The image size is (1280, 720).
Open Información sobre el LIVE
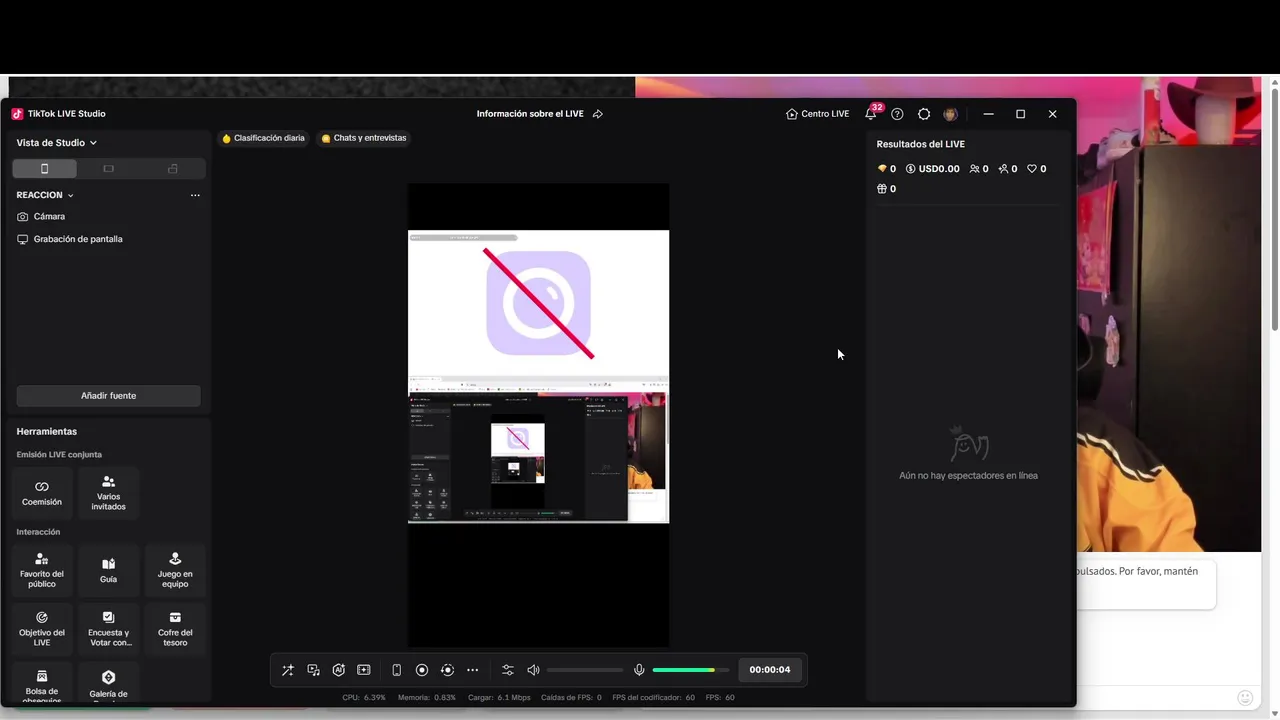click(x=530, y=114)
